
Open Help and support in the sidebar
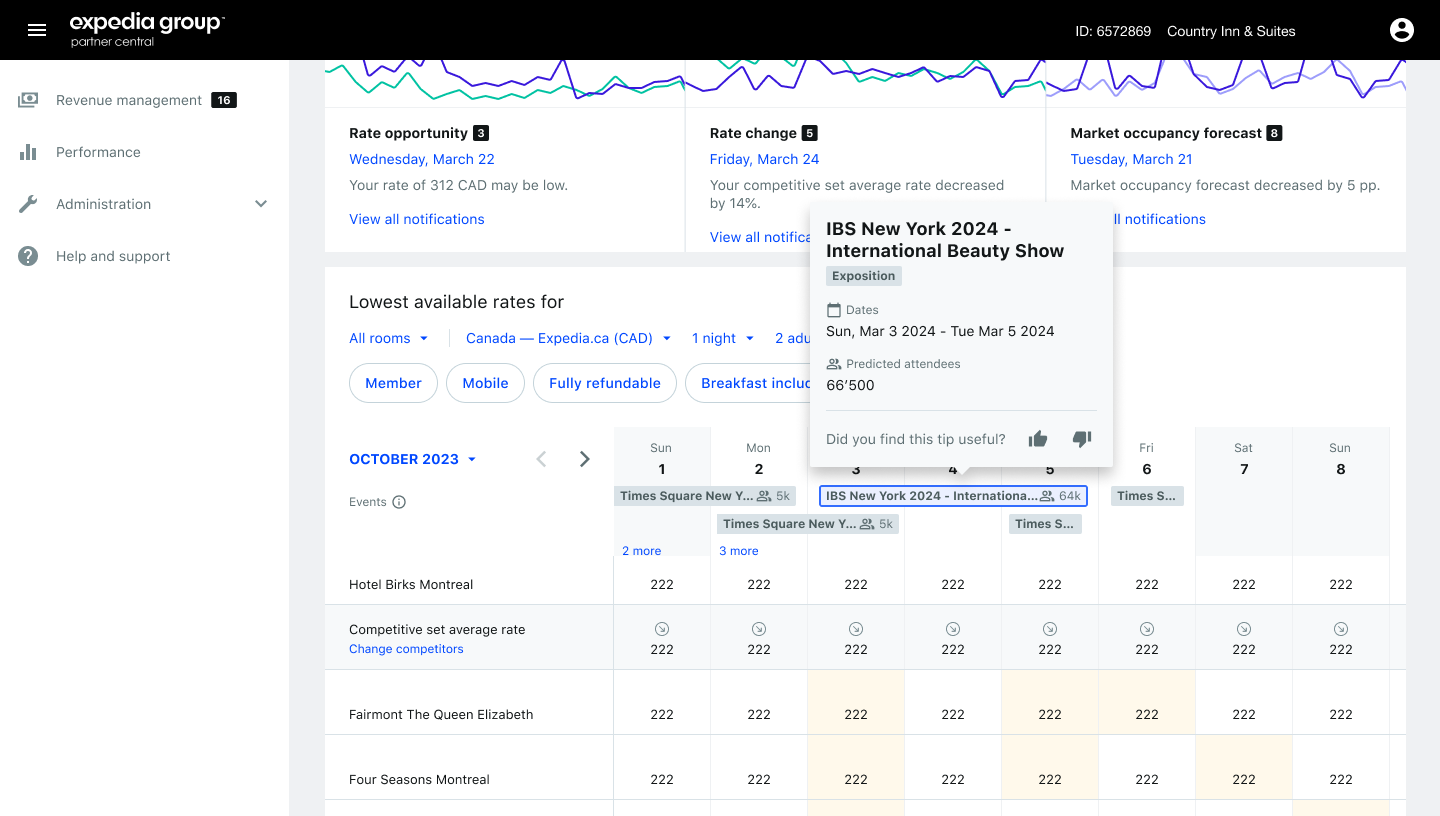(113, 256)
